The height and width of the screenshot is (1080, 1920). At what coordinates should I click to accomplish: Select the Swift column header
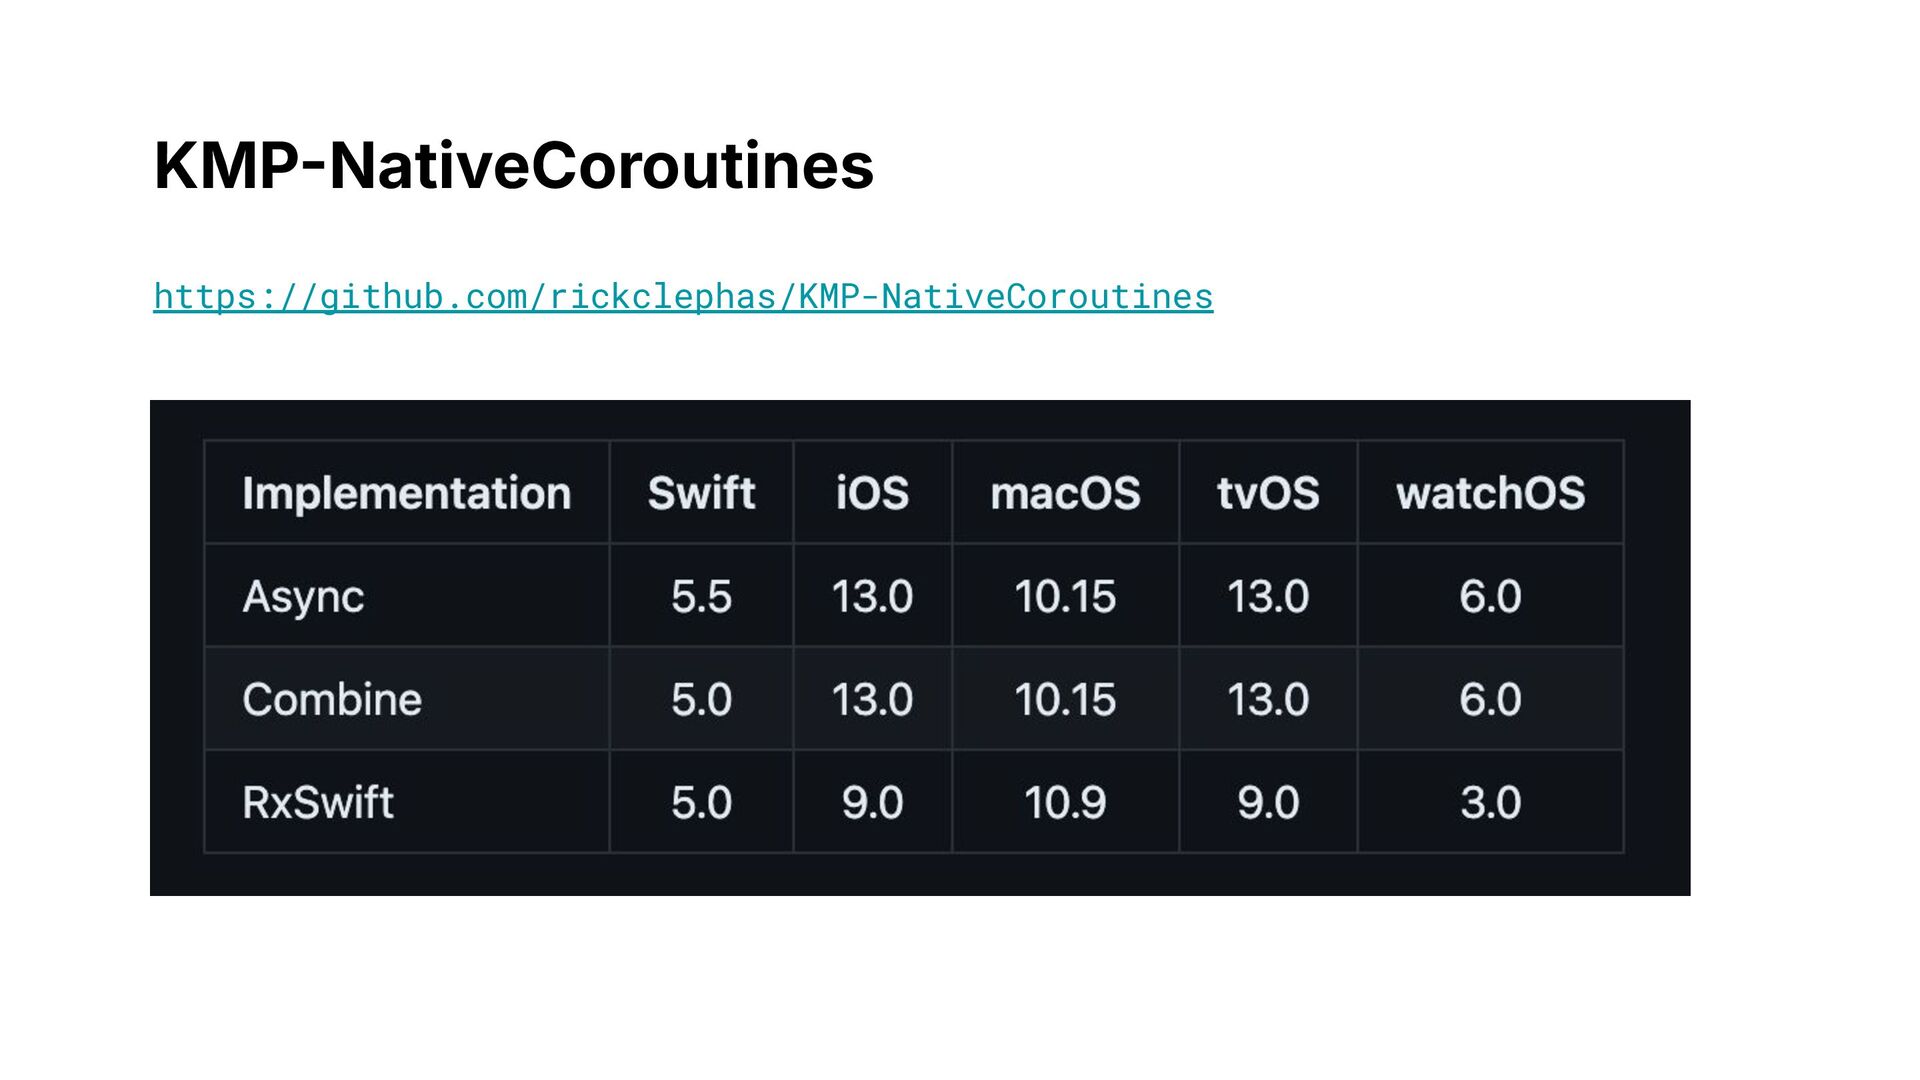pyautogui.click(x=701, y=492)
